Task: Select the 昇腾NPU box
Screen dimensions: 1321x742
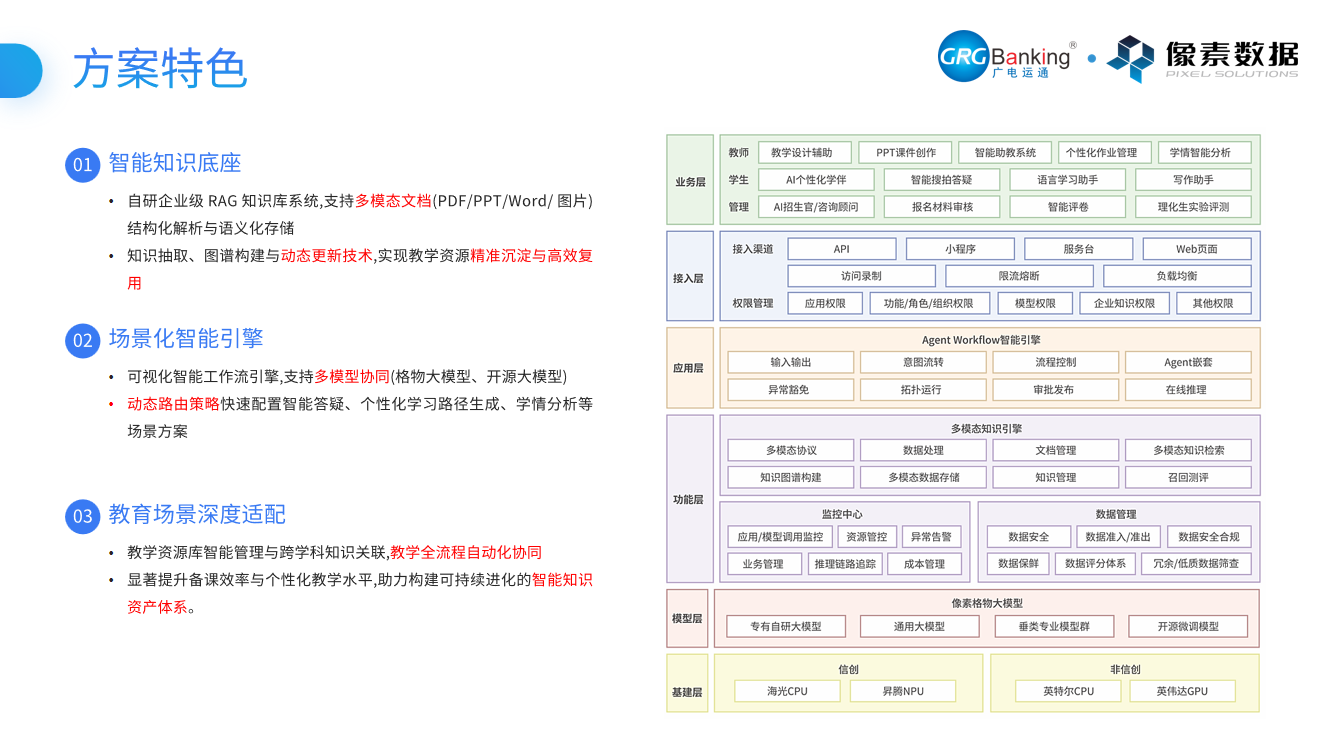Action: tap(903, 691)
